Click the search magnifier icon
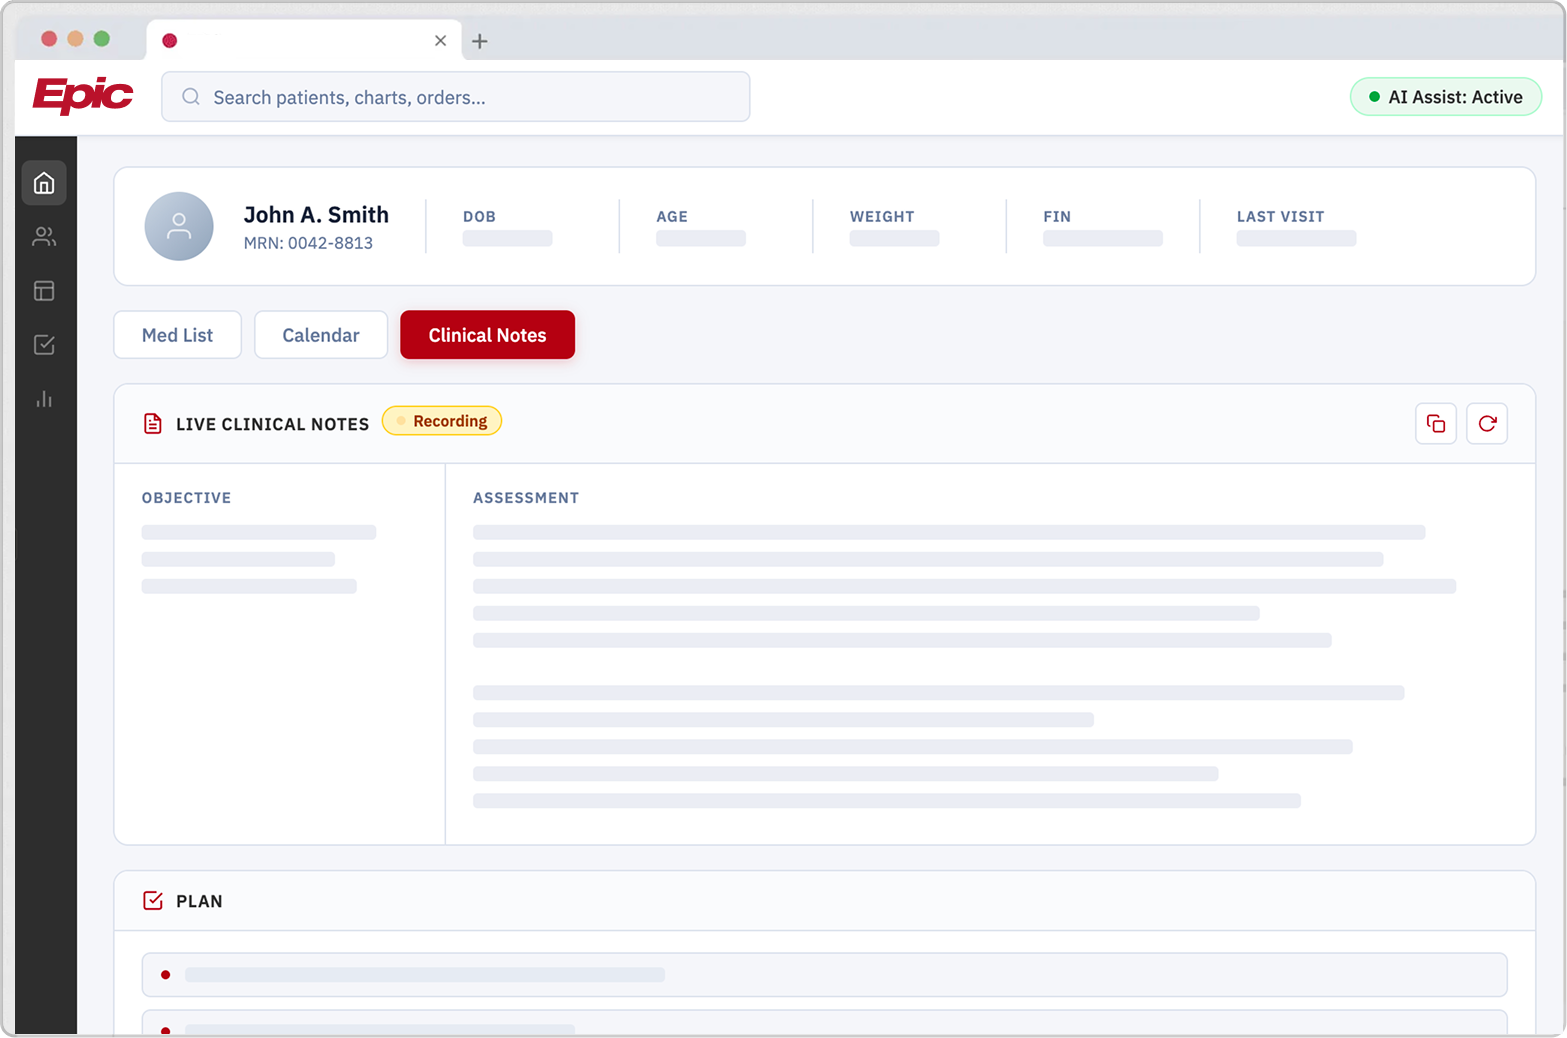Image resolution: width=1567 pixels, height=1038 pixels. click(191, 97)
